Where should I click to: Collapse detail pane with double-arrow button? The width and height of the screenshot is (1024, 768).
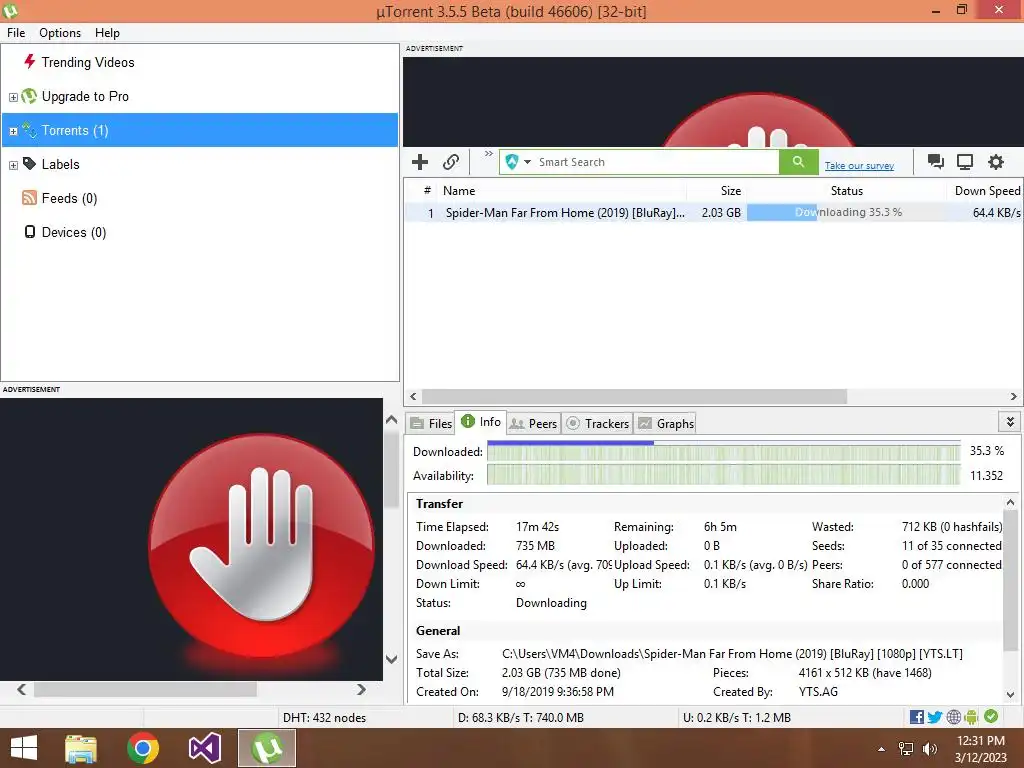1010,422
